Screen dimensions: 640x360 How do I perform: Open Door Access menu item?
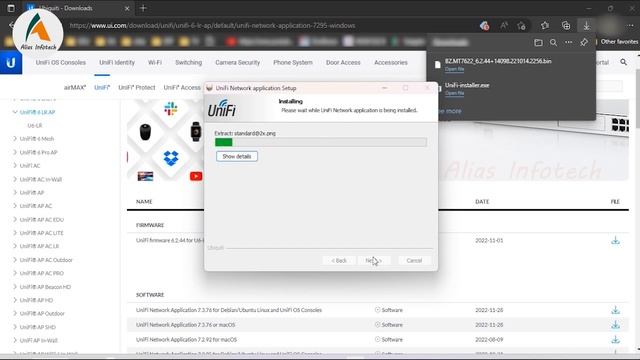[x=343, y=62]
